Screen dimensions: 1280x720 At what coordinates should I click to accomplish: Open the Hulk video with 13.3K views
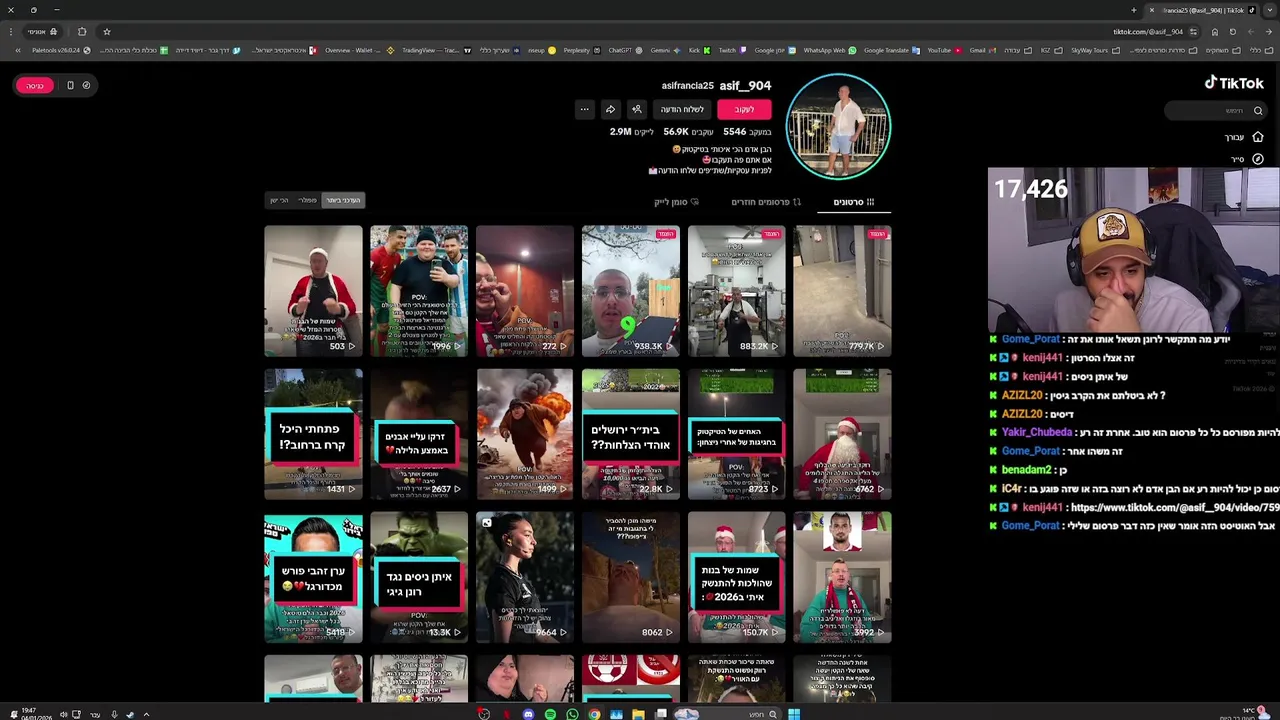coord(419,577)
